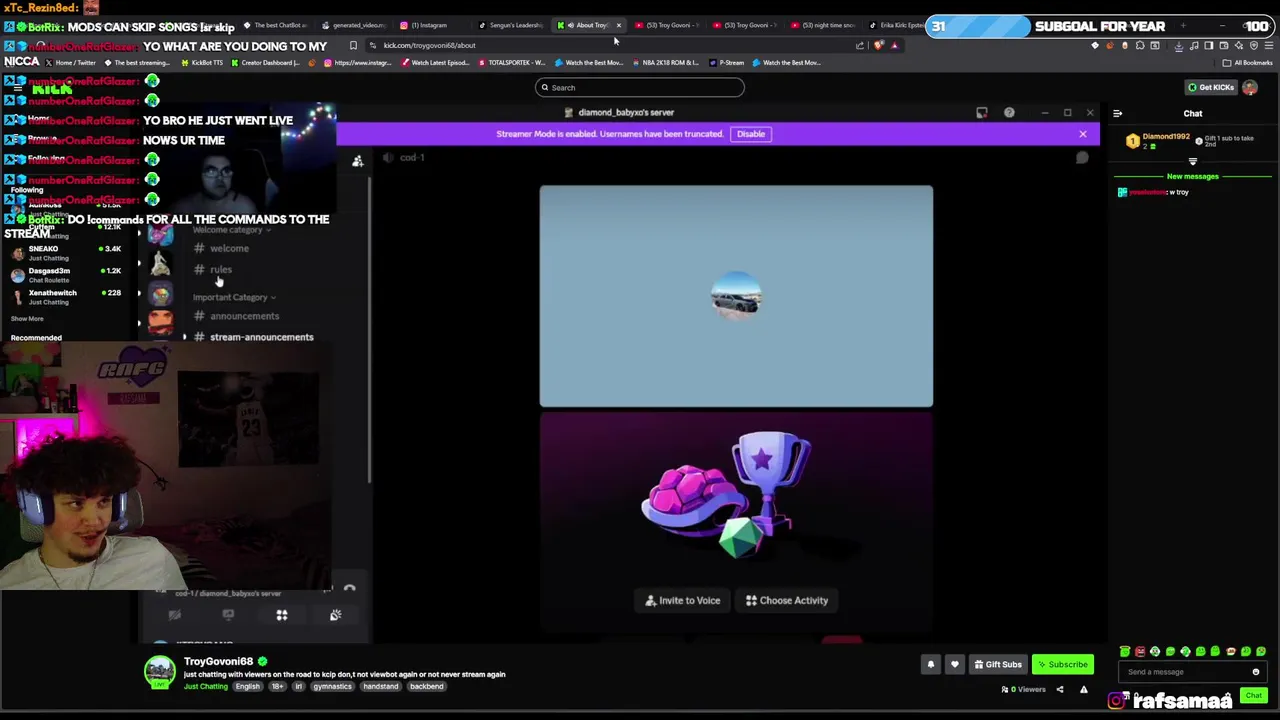Click the Discord screen share icon
This screenshot has width=1280, height=720.
tap(228, 616)
